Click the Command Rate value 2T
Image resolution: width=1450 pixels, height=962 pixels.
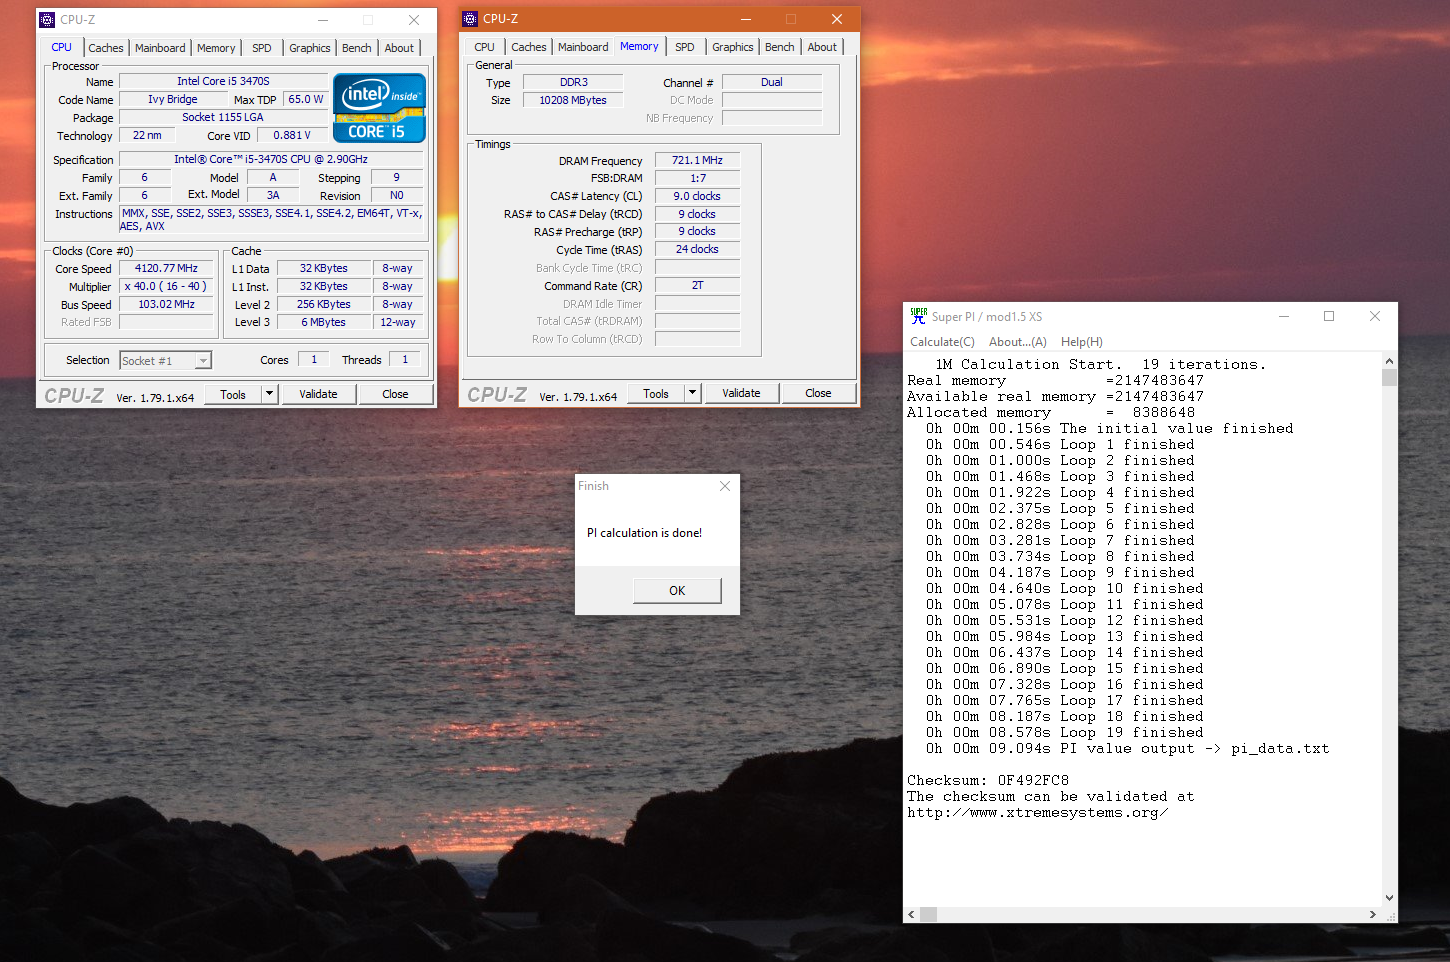(697, 285)
